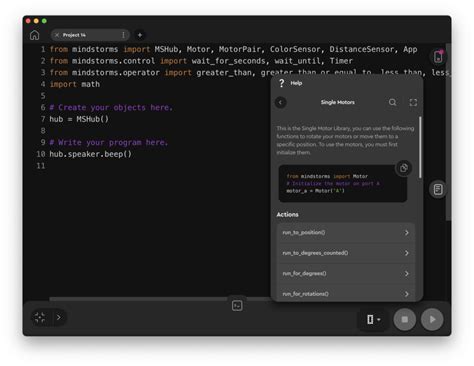
Task: Stop the running program
Action: coord(405,319)
